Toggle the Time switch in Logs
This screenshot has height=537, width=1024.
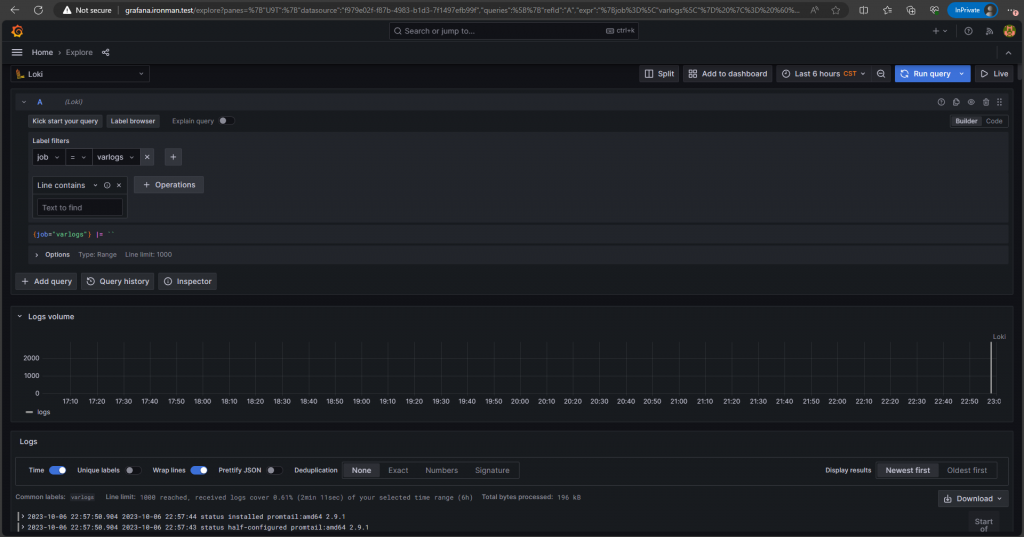[57, 470]
